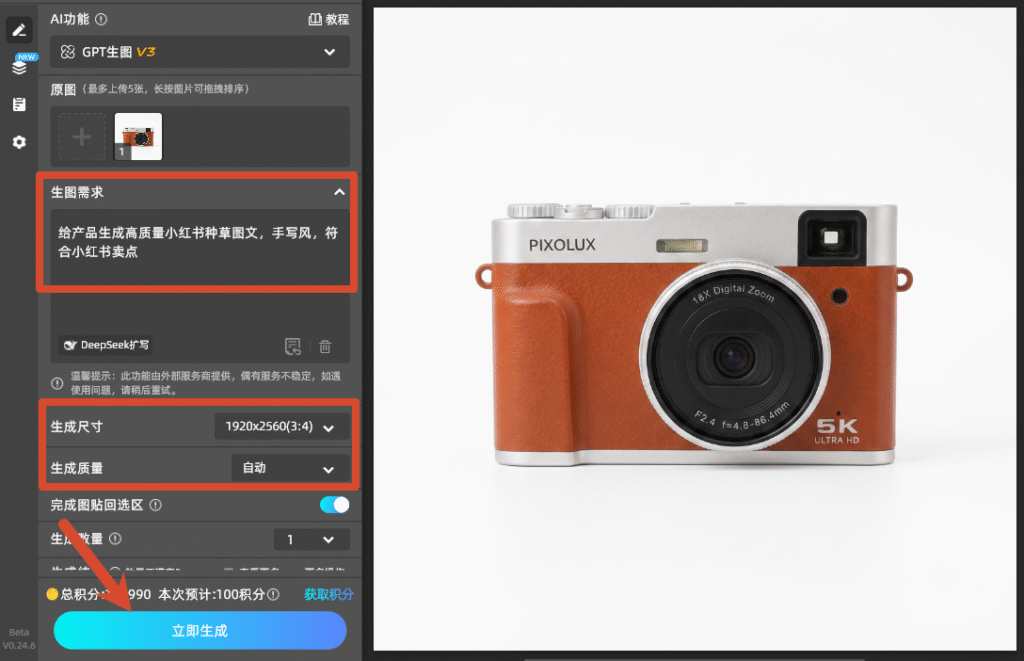The width and height of the screenshot is (1024, 661).
Task: Click the Beta V0.24.6 version text
Action: [x=19, y=639]
